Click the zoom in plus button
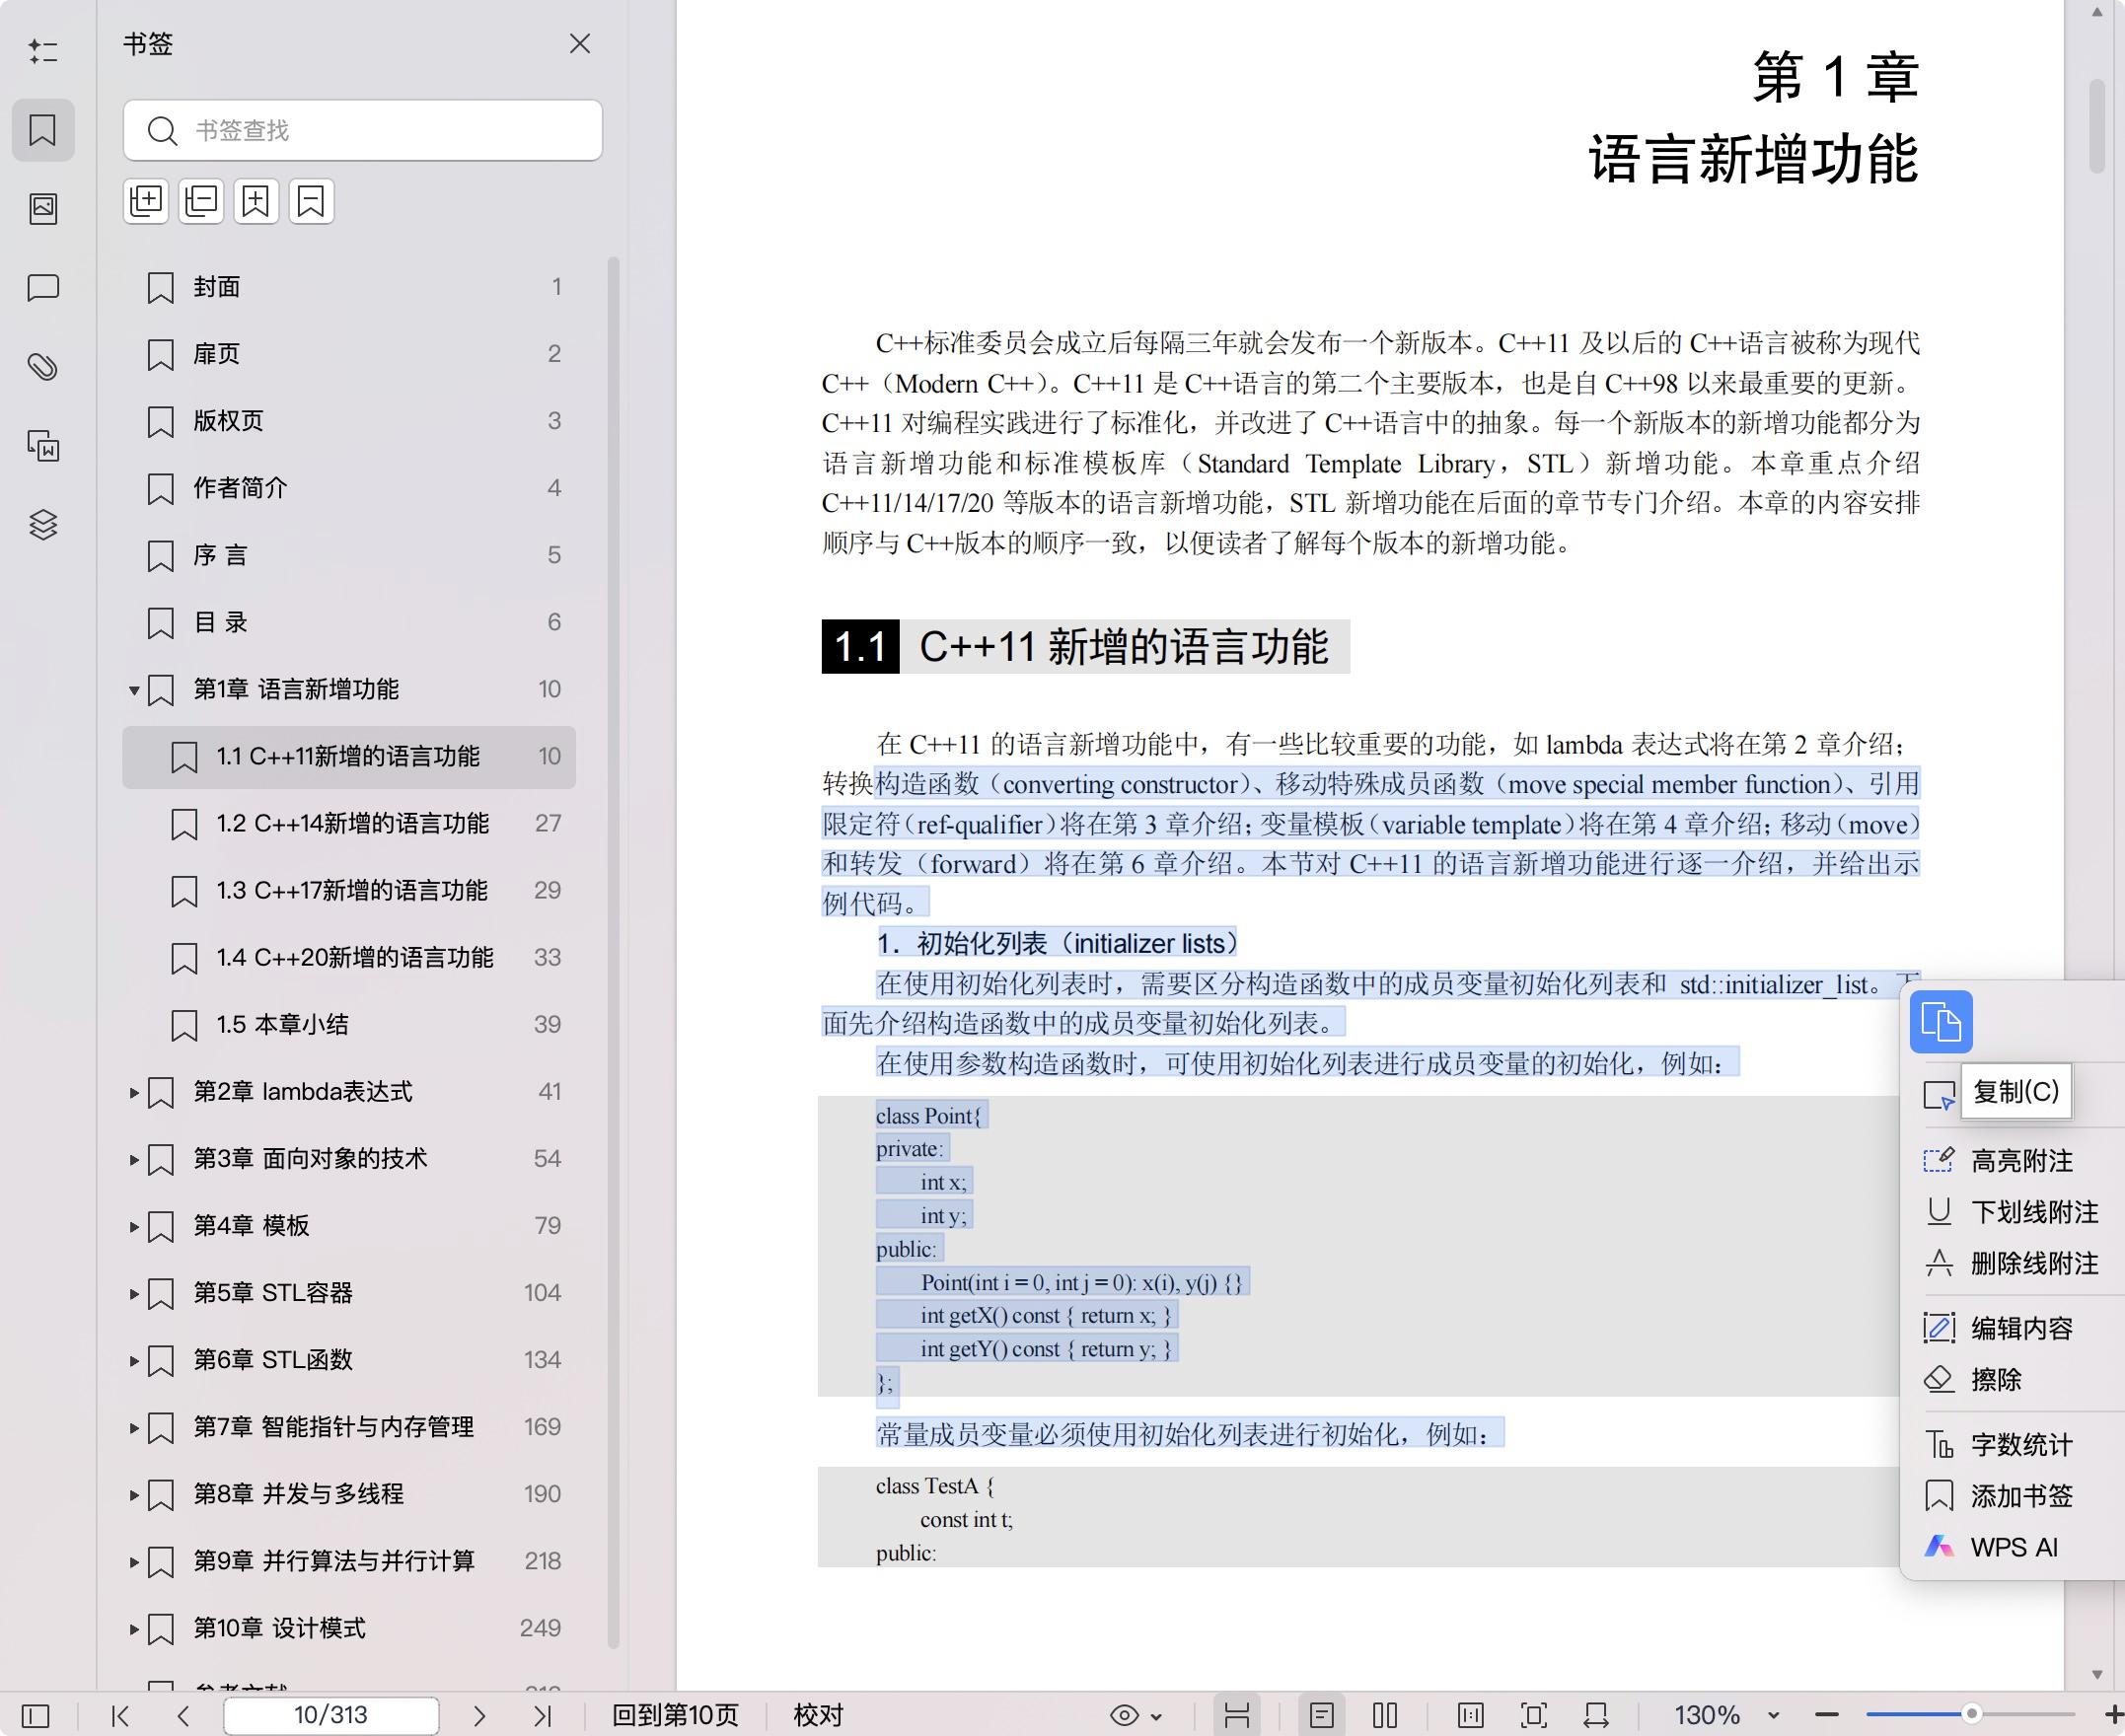The image size is (2125, 1736). tap(2112, 1716)
